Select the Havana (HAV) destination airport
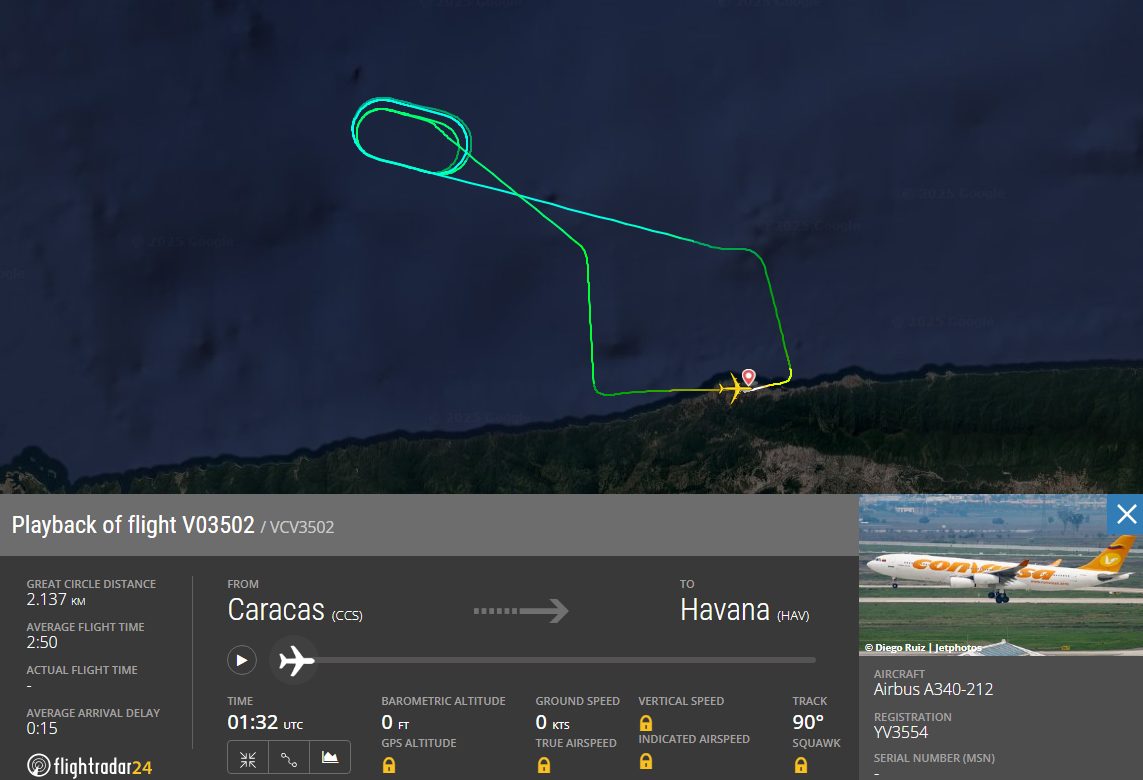The width and height of the screenshot is (1143, 780). [744, 610]
